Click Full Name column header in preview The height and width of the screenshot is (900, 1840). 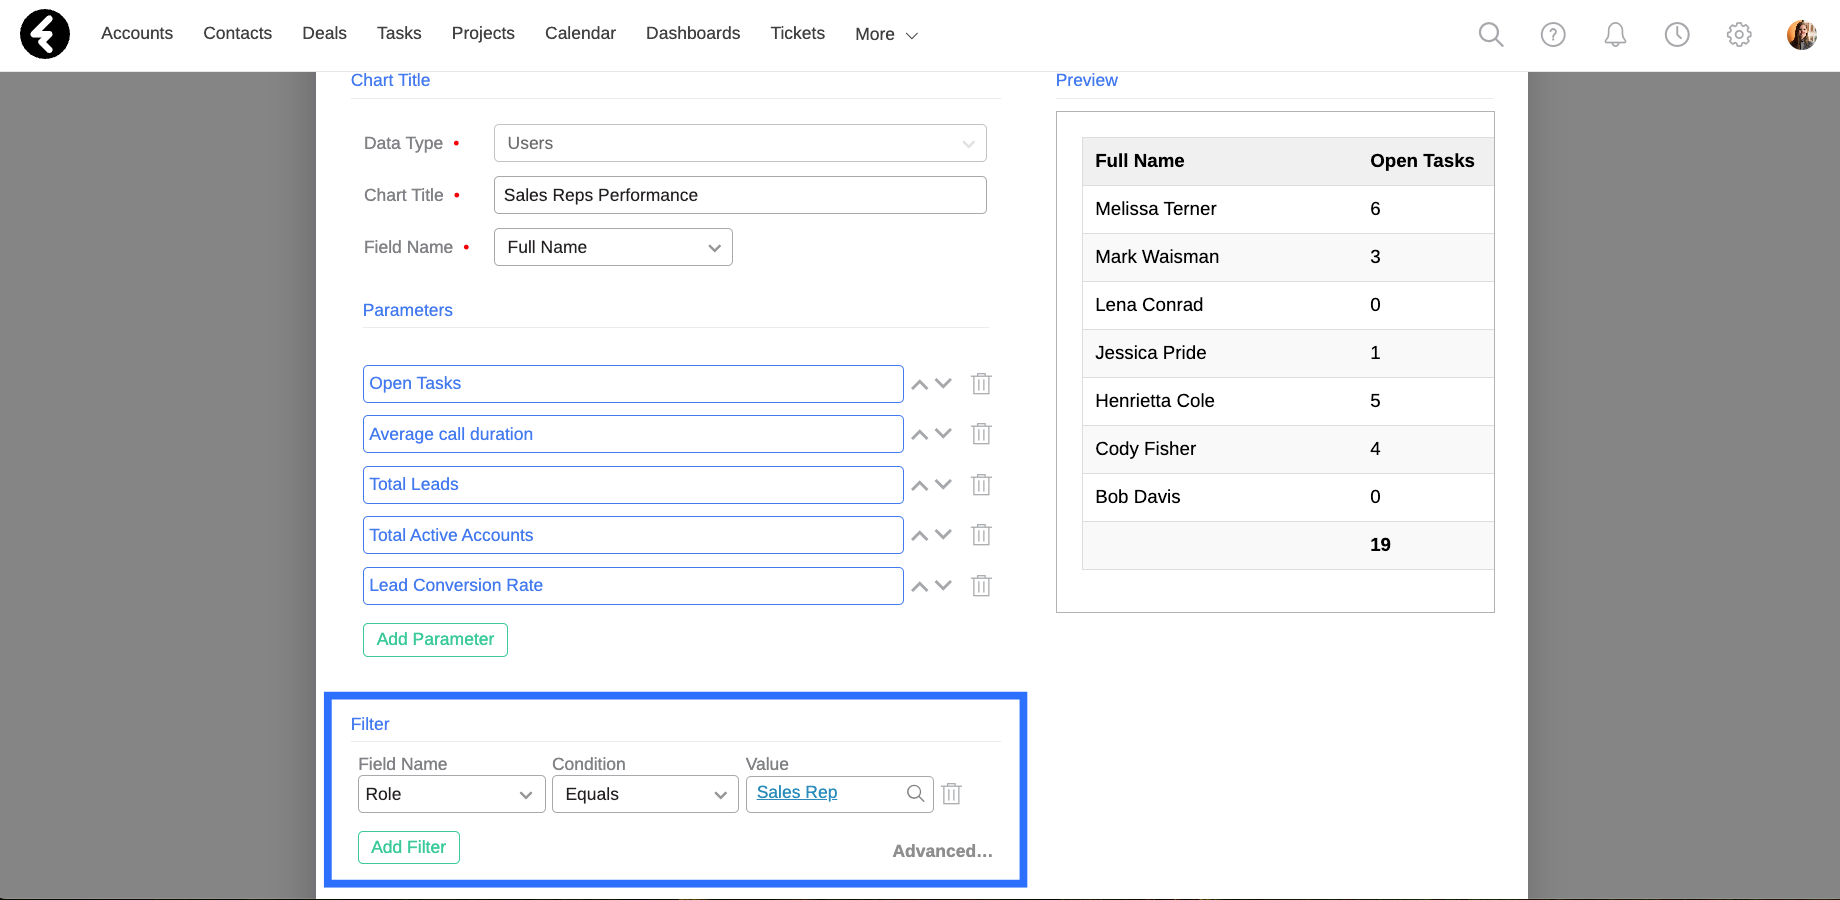point(1139,161)
